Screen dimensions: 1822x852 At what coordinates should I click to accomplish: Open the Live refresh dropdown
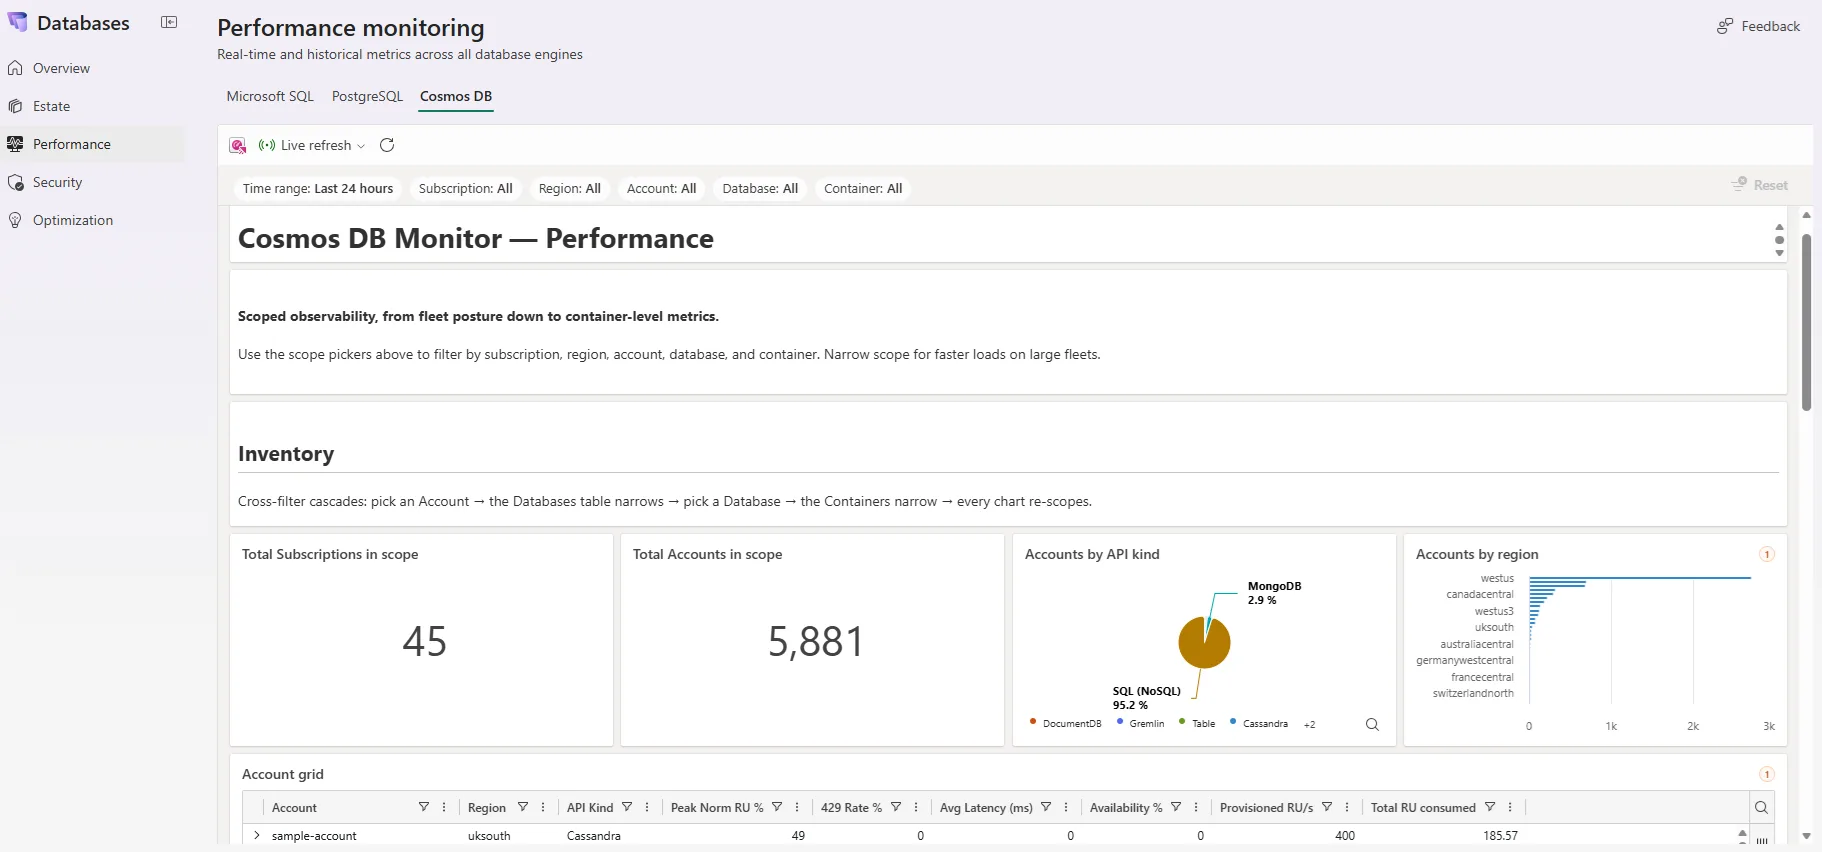click(x=312, y=145)
